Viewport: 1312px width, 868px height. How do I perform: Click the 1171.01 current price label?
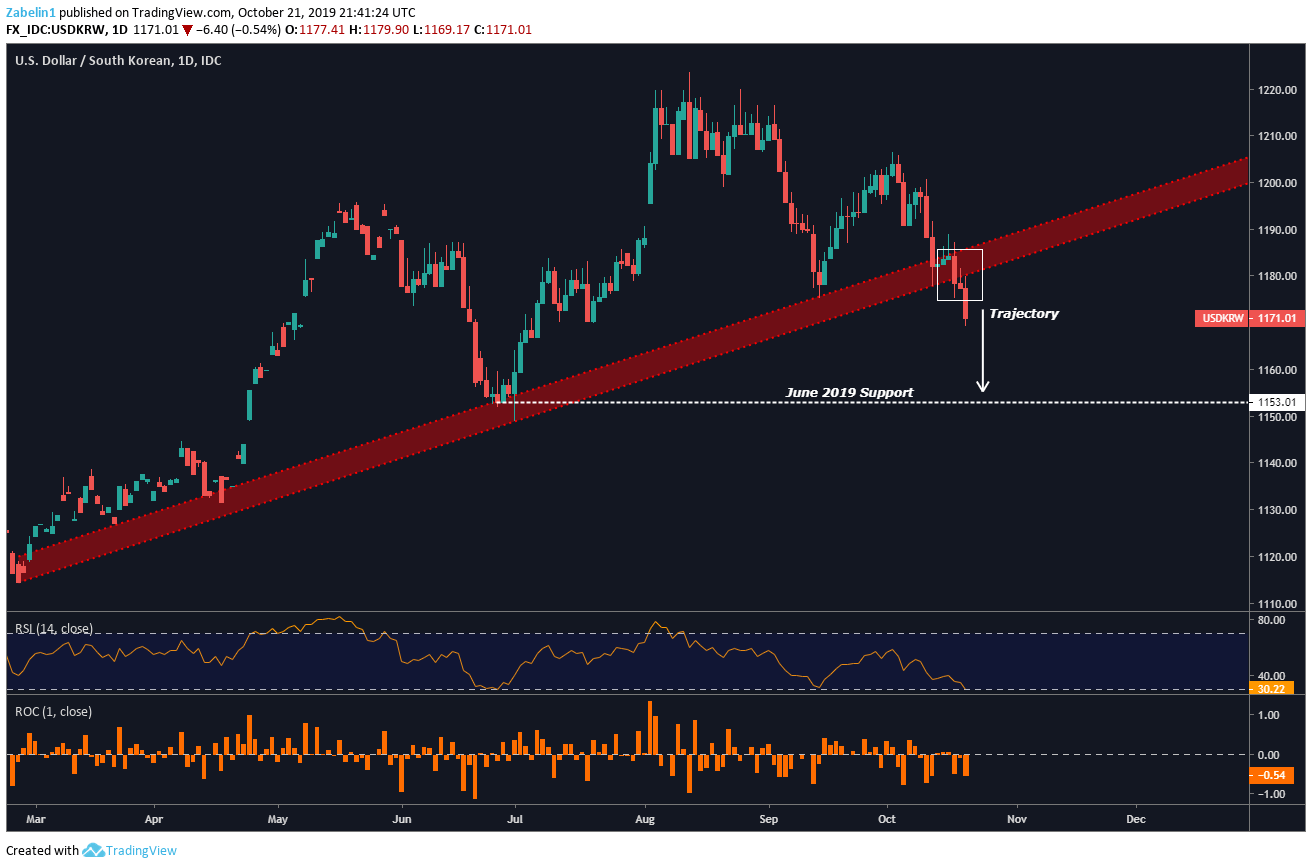pos(1277,319)
